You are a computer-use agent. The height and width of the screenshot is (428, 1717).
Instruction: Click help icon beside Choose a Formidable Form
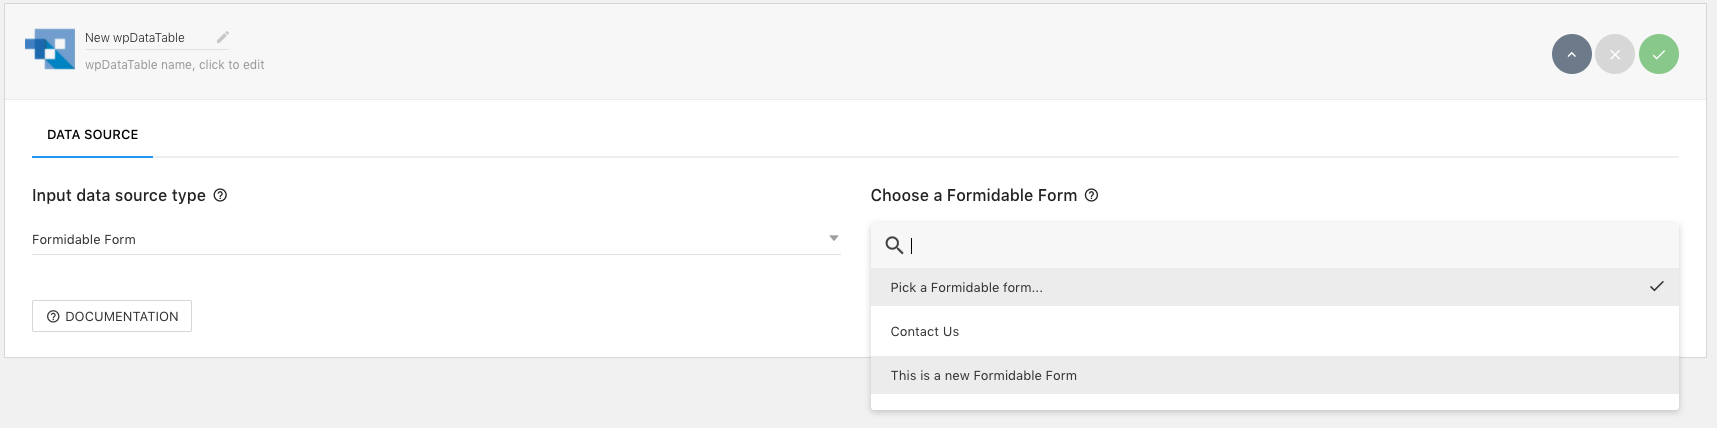(1092, 195)
